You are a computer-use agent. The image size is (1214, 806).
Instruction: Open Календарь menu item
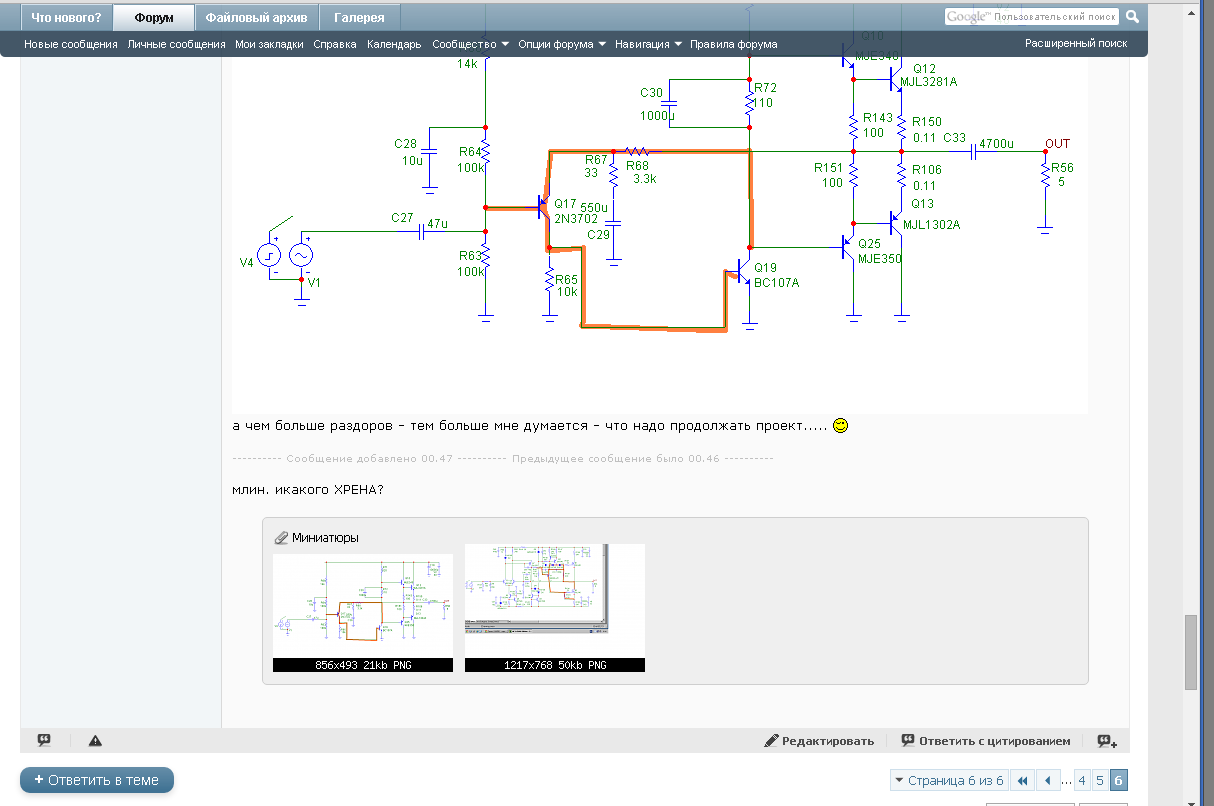pyautogui.click(x=394, y=44)
